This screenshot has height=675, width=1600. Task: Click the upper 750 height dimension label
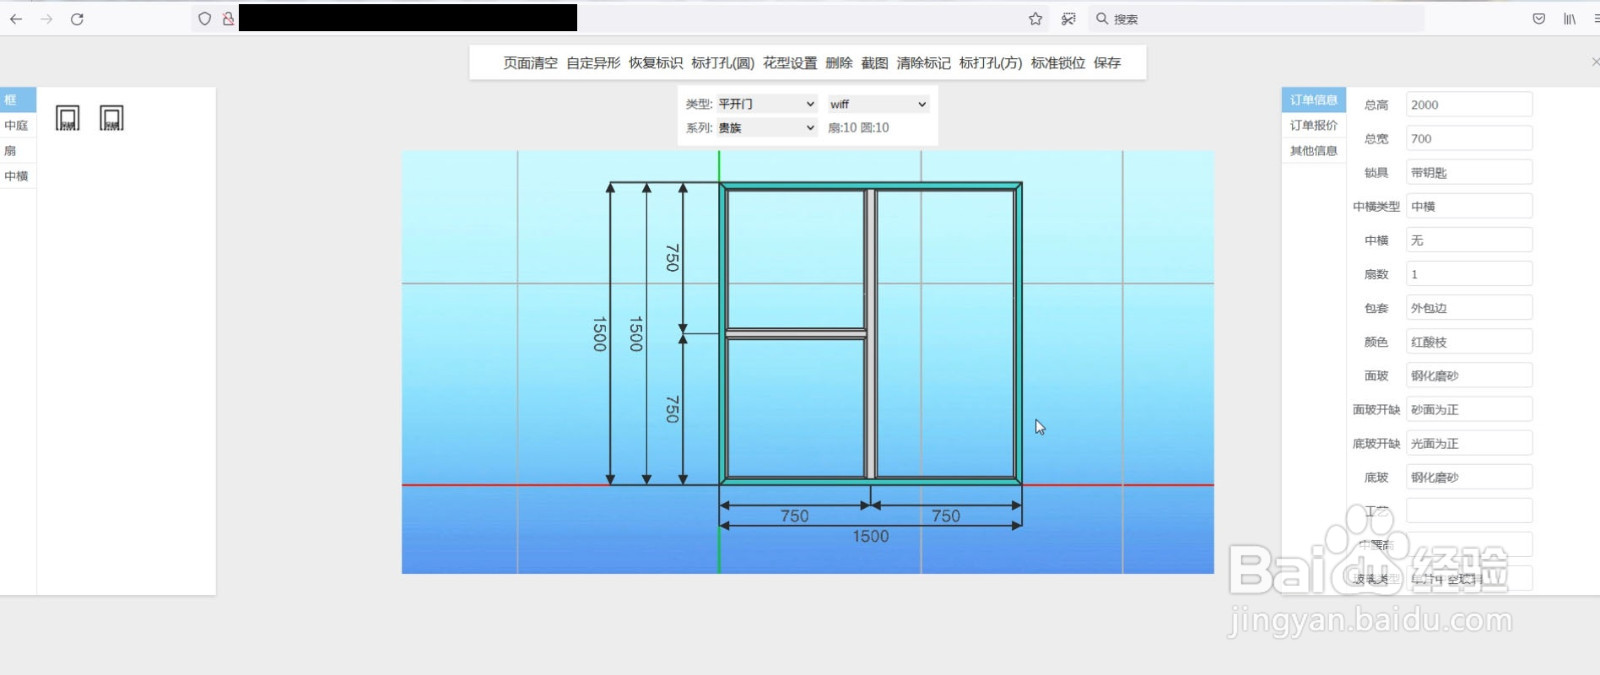672,258
